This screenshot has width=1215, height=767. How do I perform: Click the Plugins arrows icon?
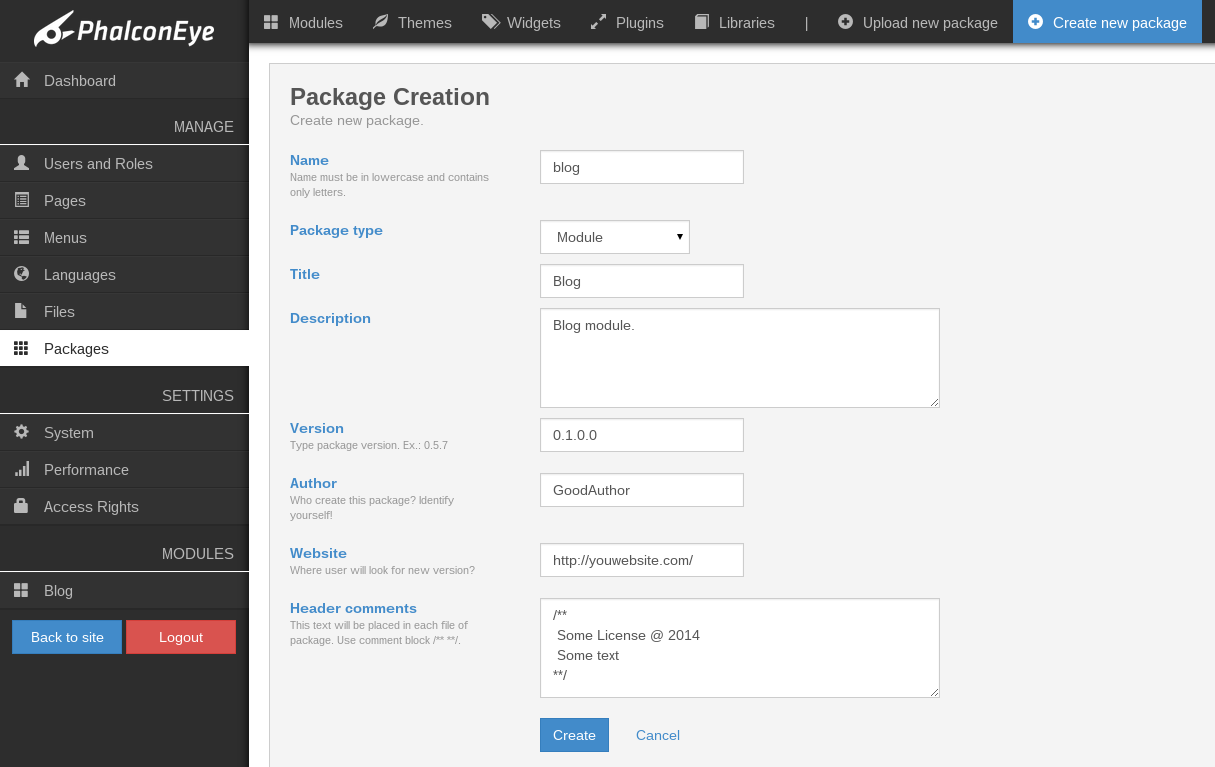(x=599, y=22)
